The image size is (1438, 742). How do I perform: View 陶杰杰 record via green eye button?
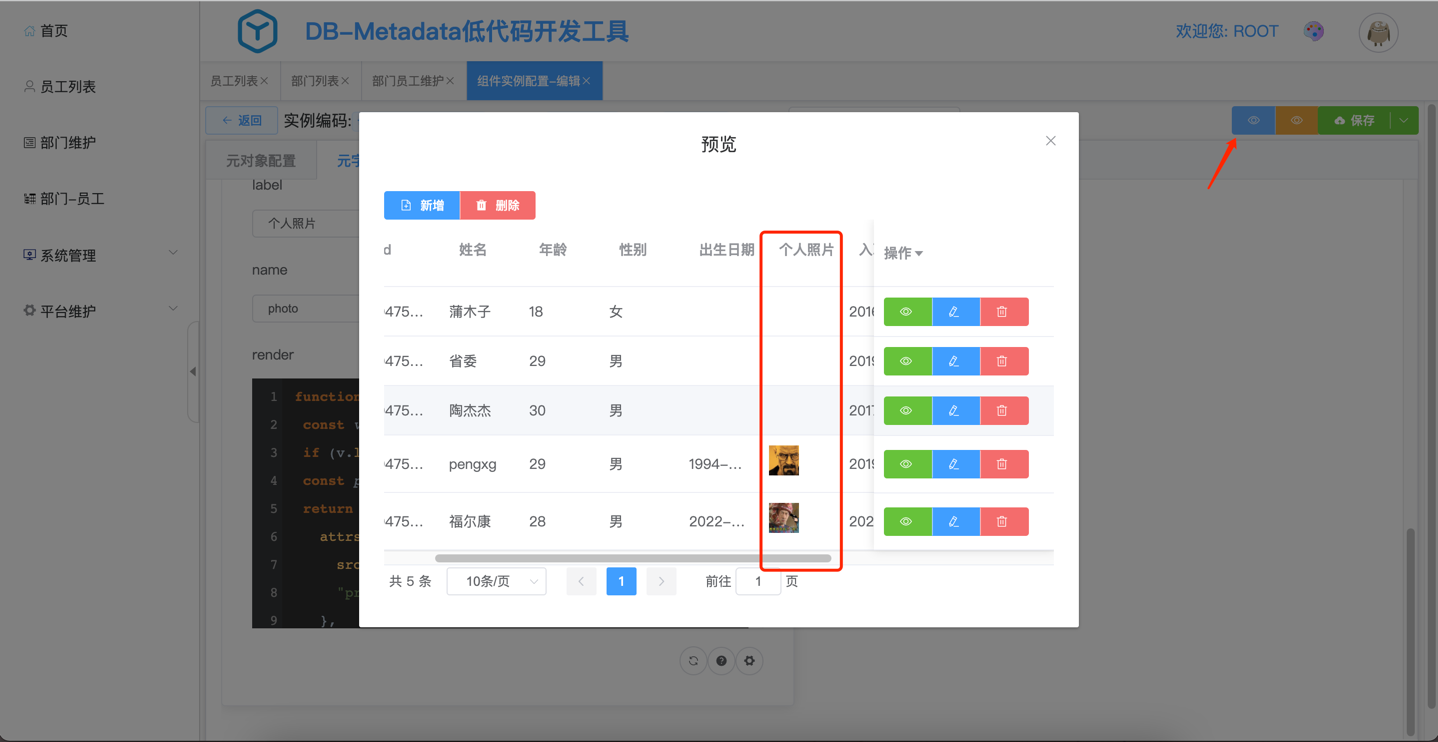(907, 411)
